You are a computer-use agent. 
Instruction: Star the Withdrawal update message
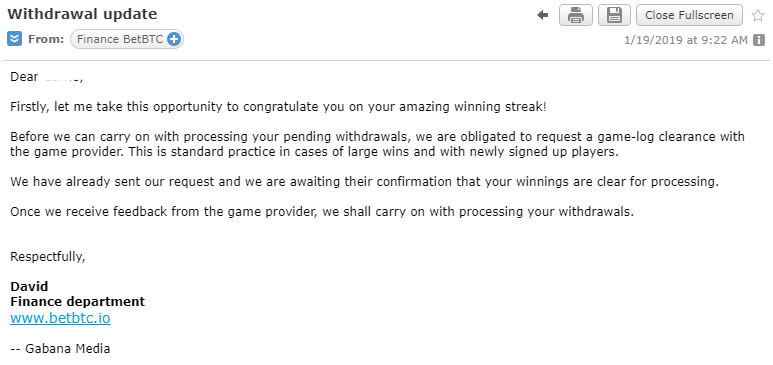tap(758, 15)
